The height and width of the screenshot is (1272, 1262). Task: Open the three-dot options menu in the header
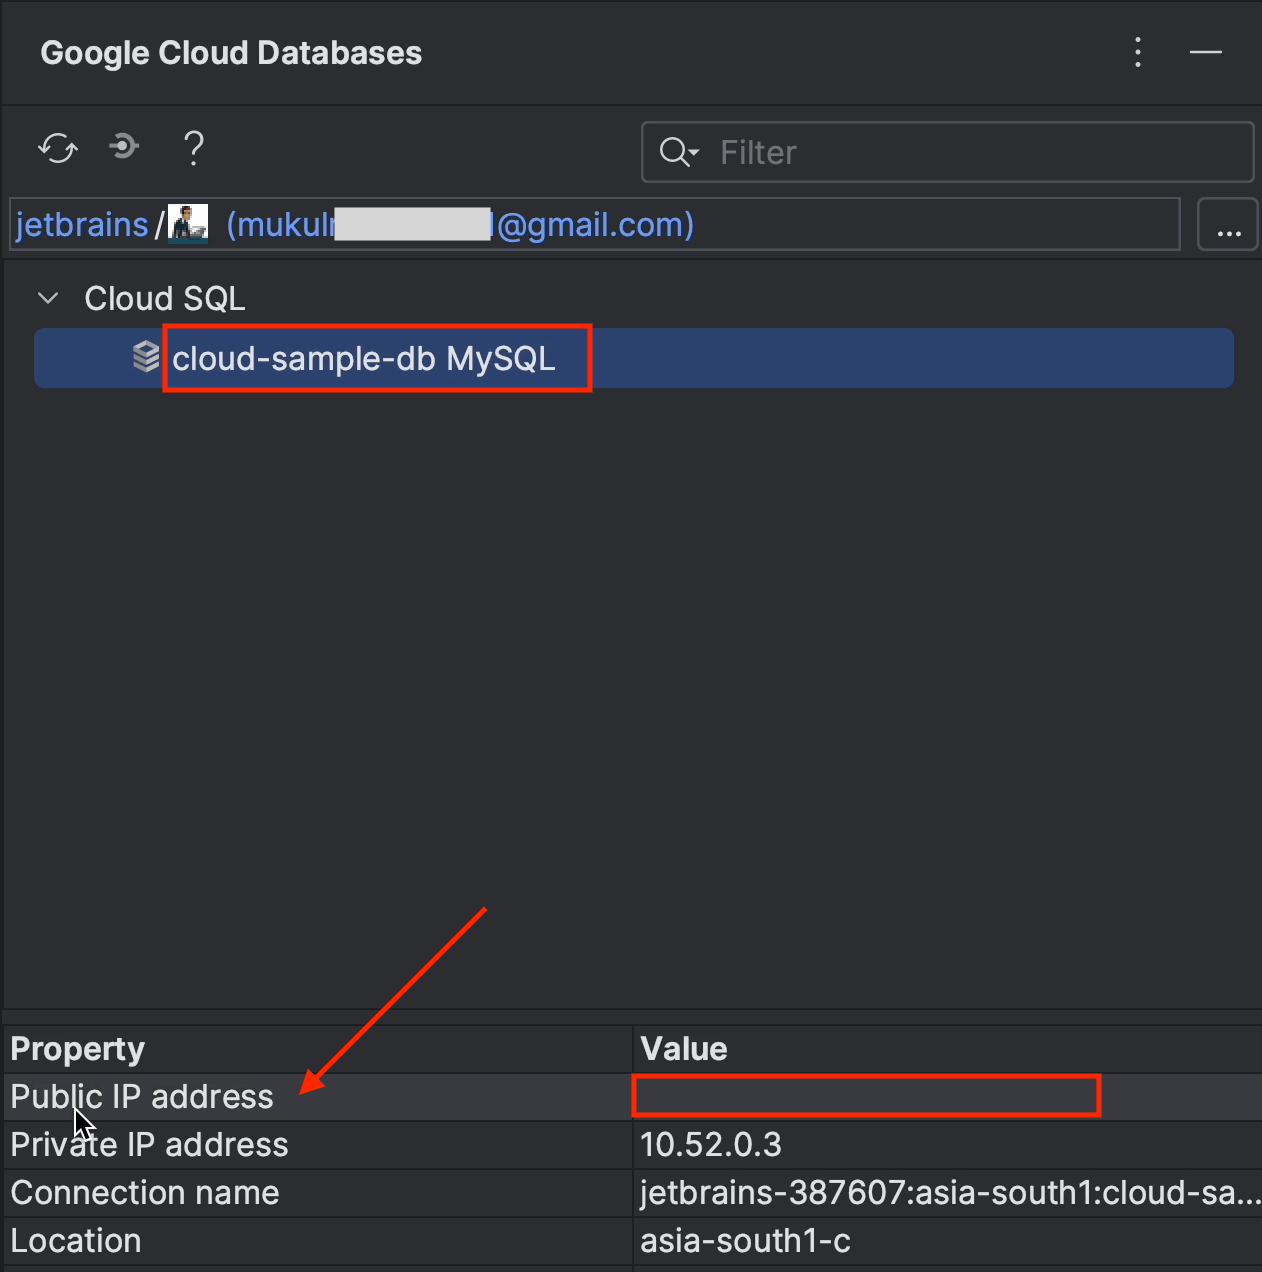(1138, 52)
